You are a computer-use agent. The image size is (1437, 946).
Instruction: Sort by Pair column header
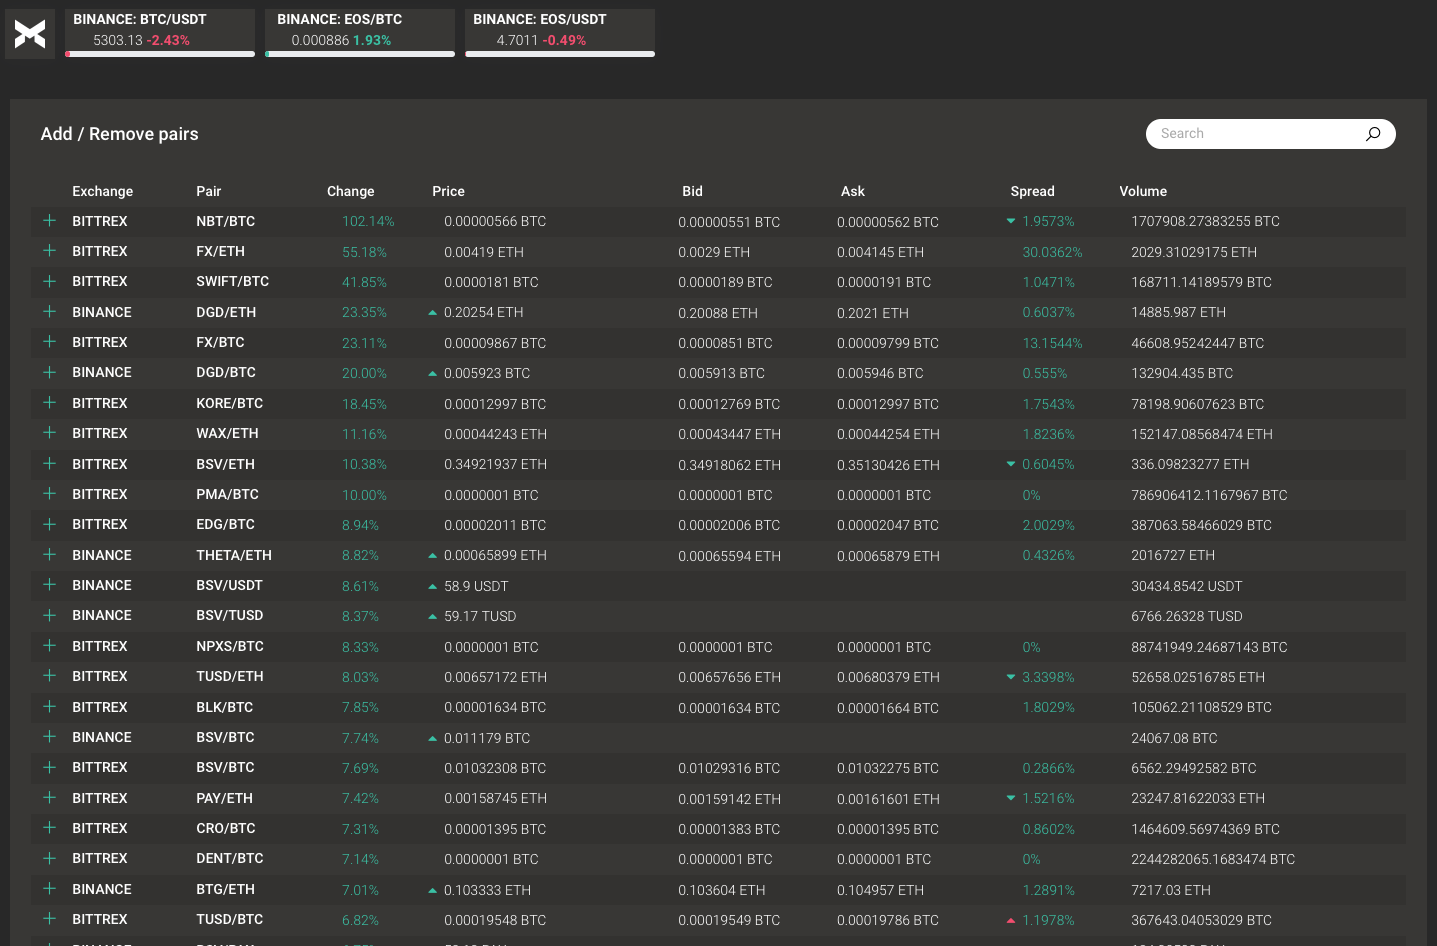[x=209, y=191]
